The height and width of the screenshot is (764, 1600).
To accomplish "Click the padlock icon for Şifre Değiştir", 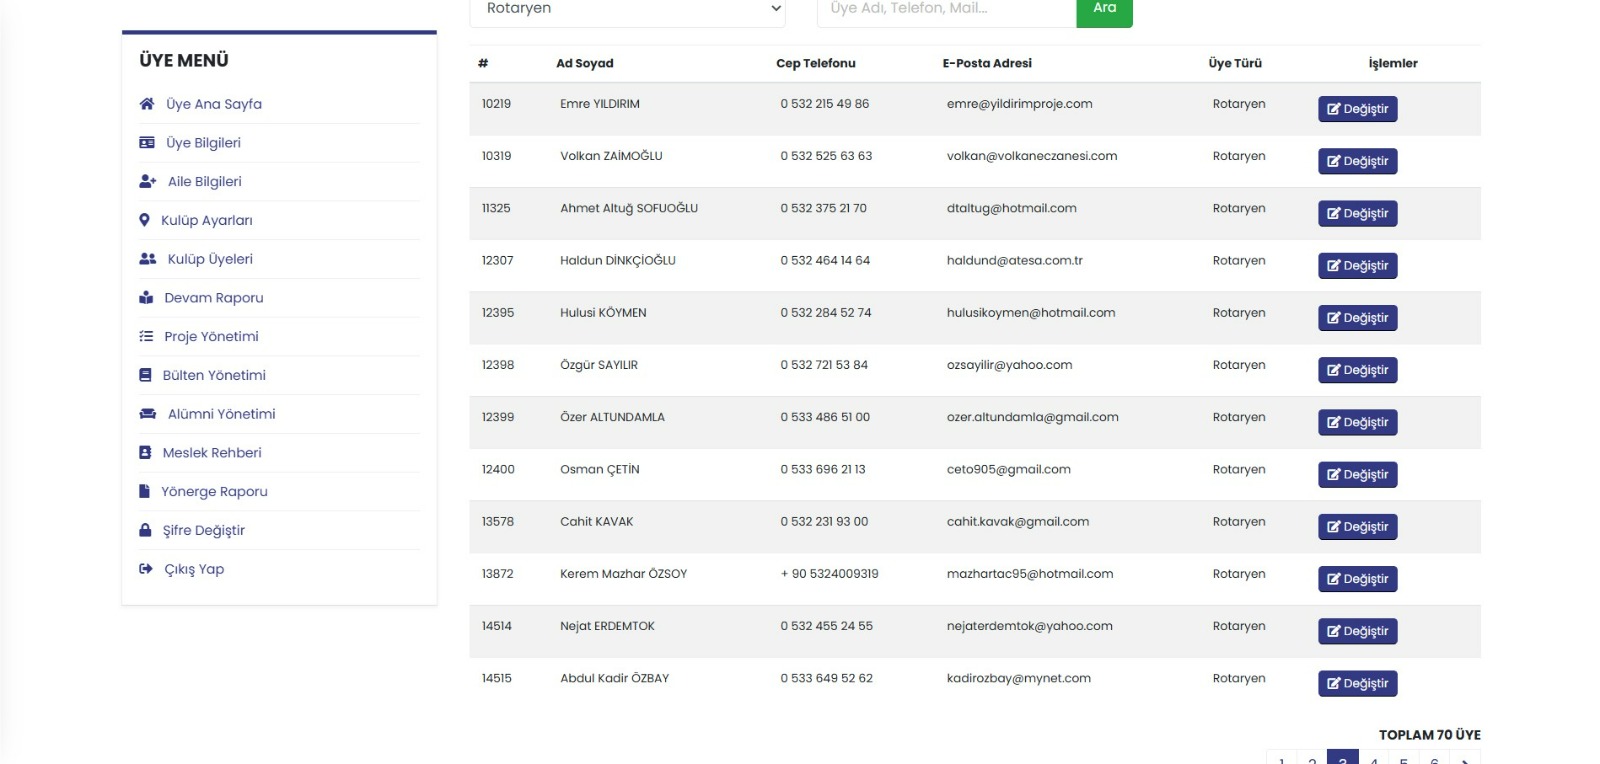I will (145, 531).
